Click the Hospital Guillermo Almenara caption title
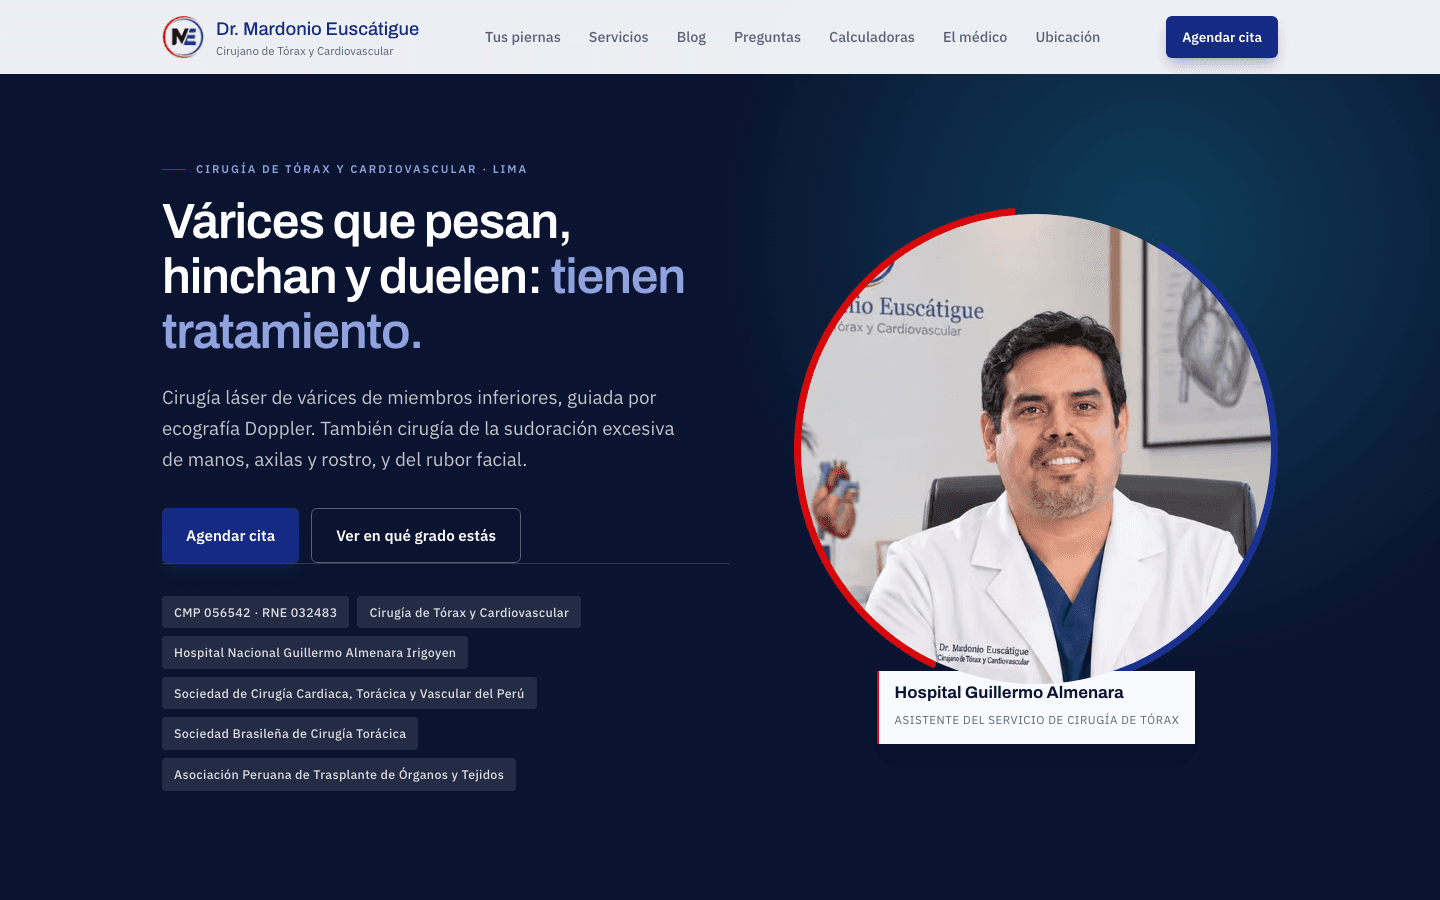The image size is (1440, 900). coord(1009,692)
